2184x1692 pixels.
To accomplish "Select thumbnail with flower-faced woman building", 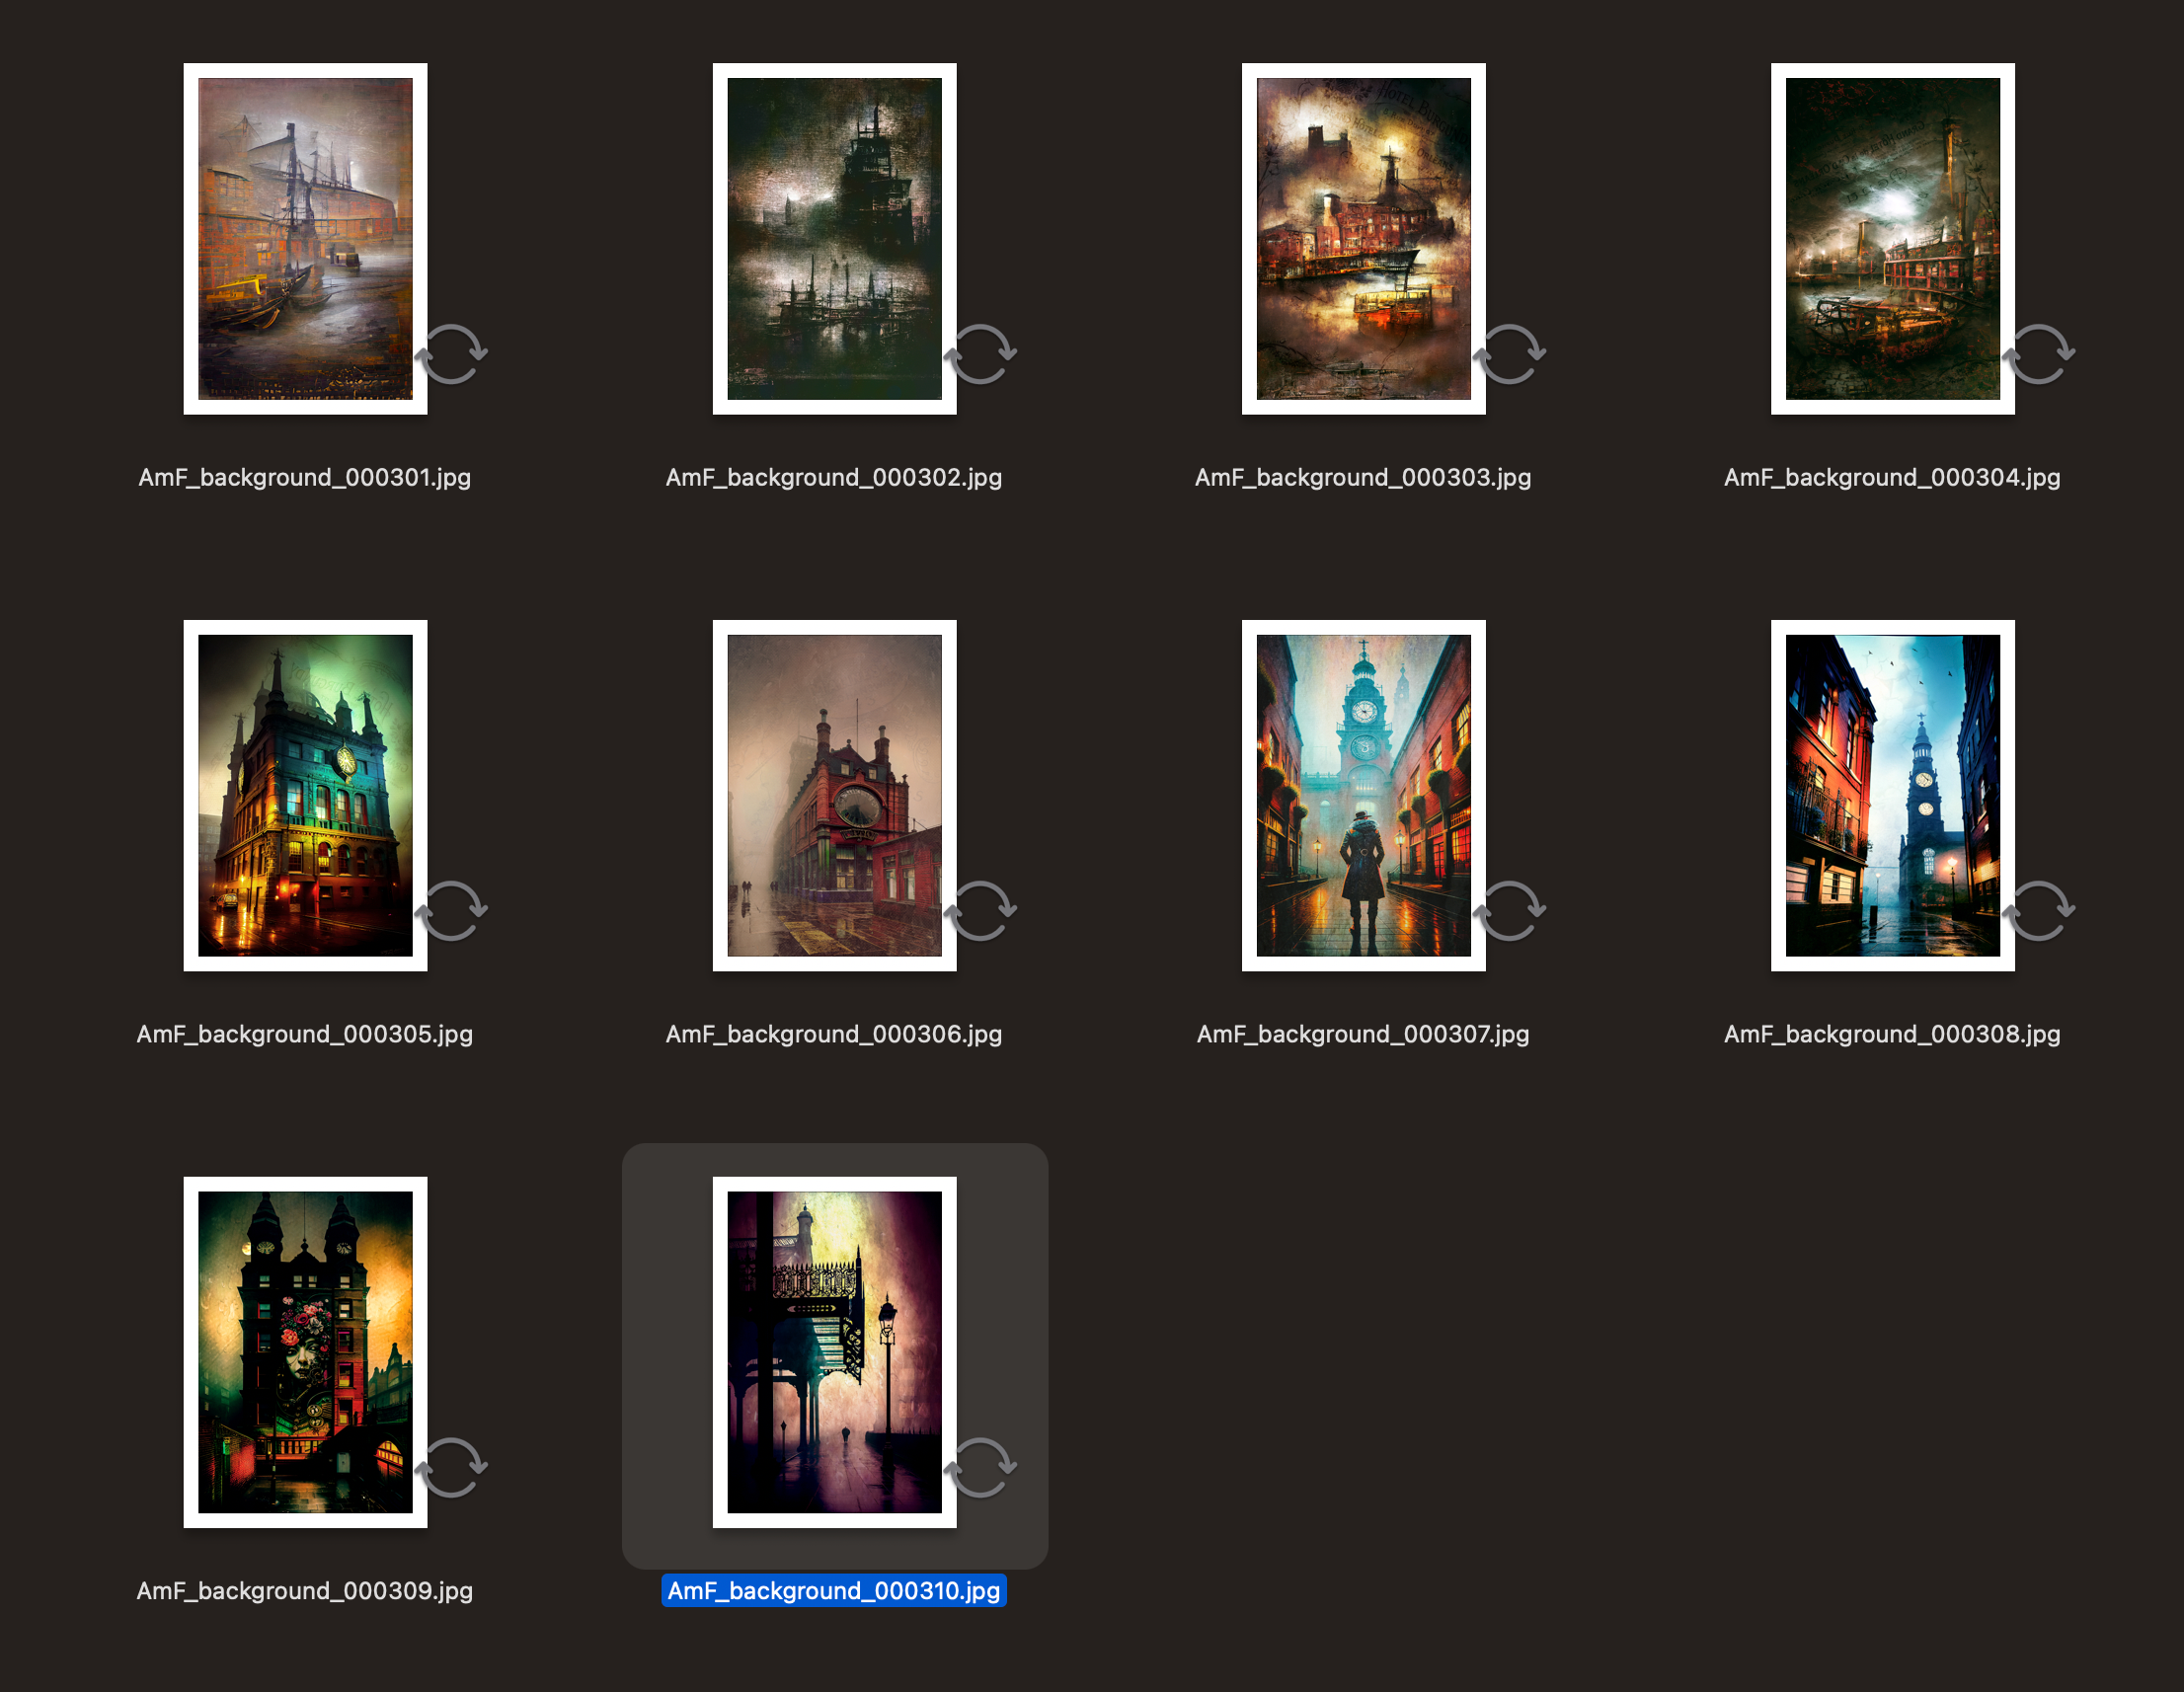I will tap(305, 1351).
